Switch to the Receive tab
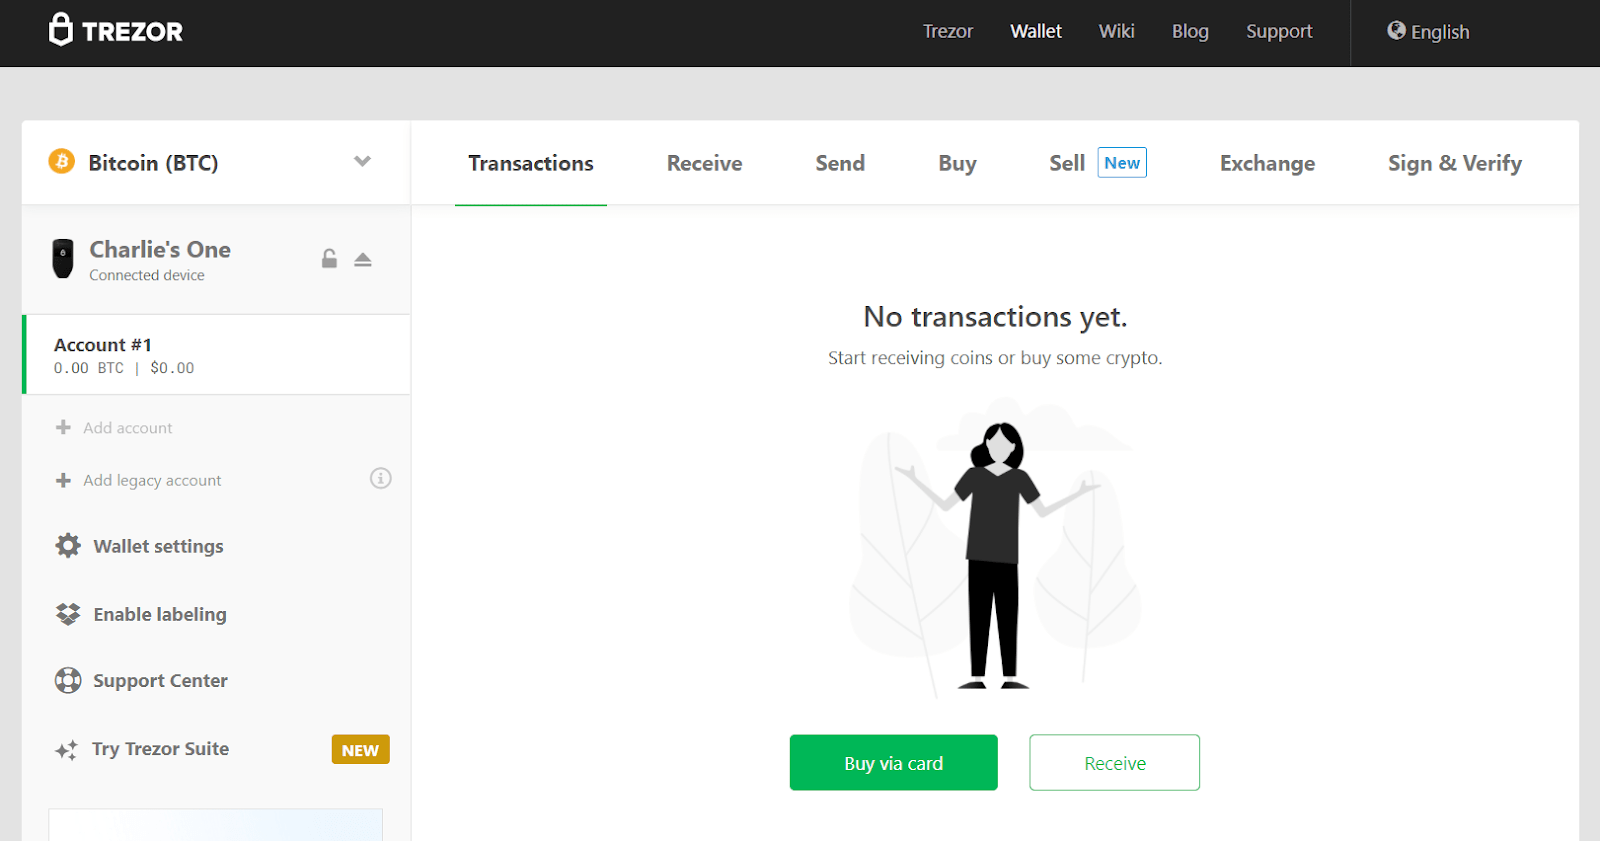 (704, 164)
